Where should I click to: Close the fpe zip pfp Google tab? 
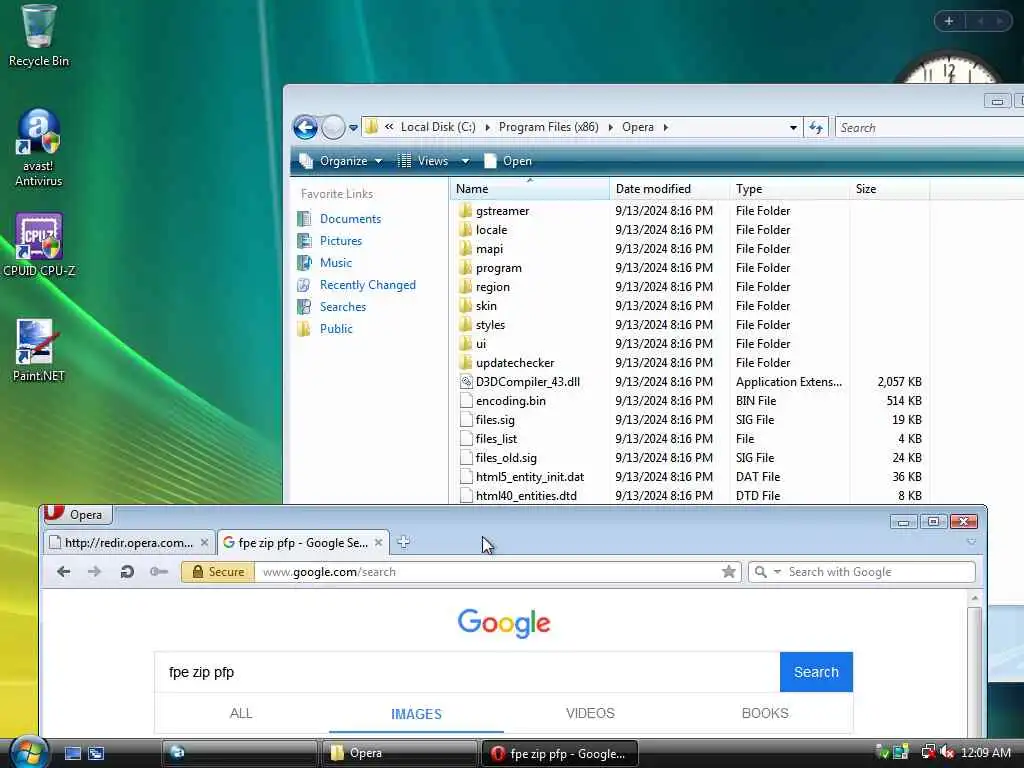tap(378, 543)
